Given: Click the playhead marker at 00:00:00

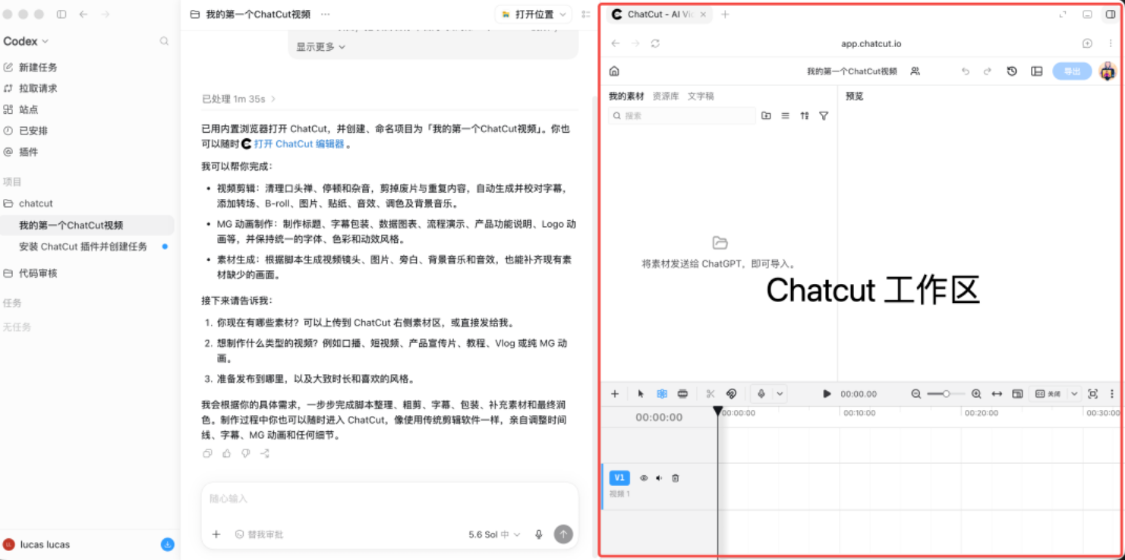Looking at the screenshot, I should (717, 411).
